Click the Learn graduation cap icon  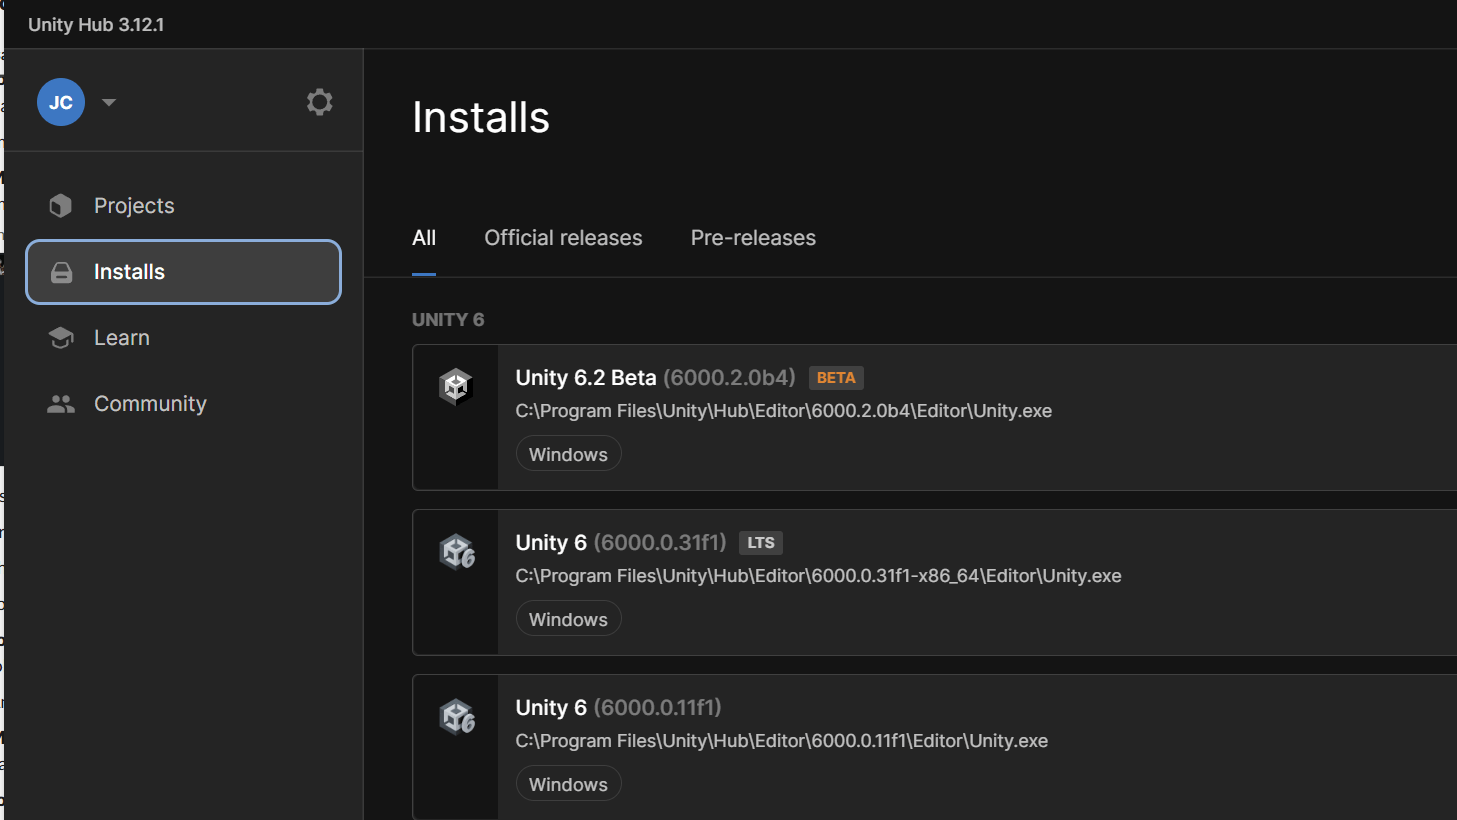pyautogui.click(x=61, y=338)
